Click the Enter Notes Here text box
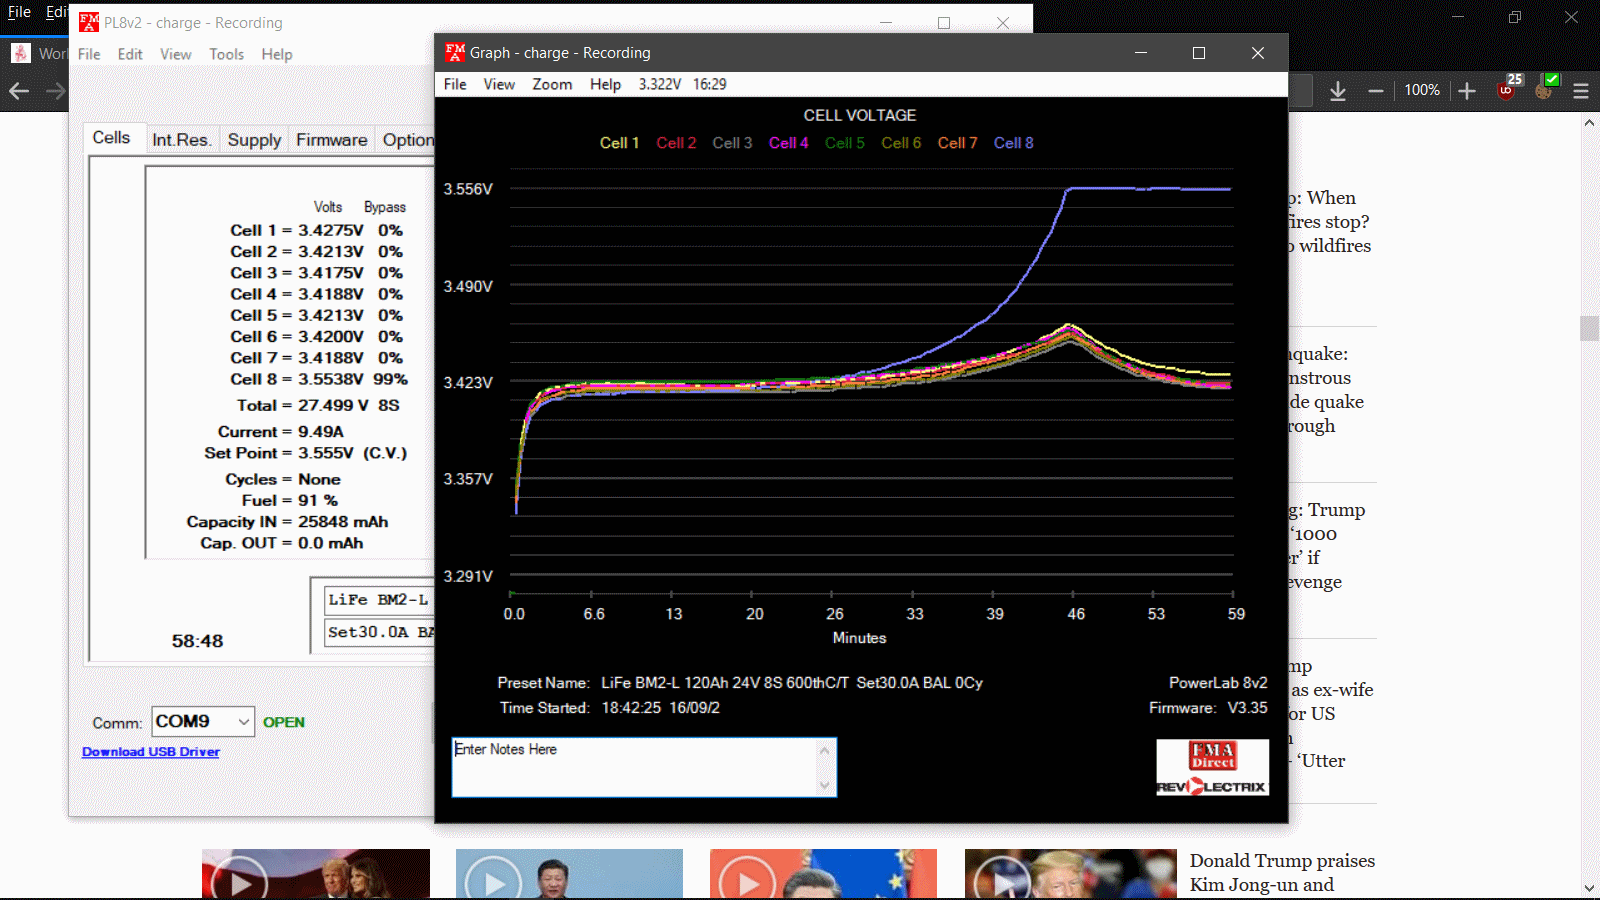 click(x=635, y=767)
